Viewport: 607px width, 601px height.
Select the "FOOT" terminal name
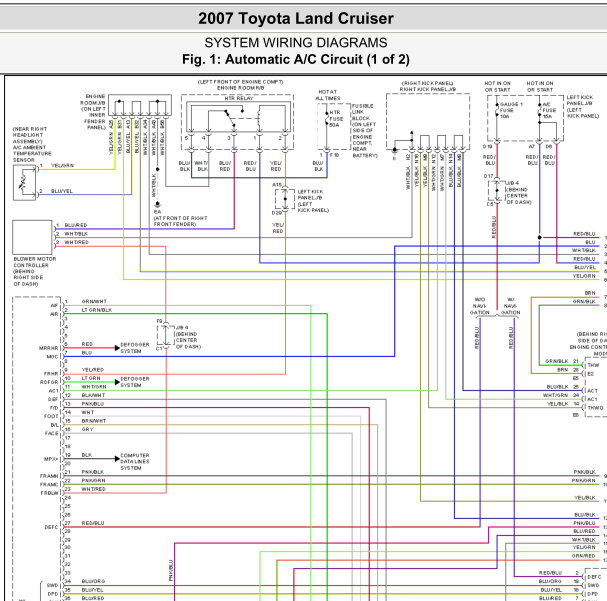point(51,416)
